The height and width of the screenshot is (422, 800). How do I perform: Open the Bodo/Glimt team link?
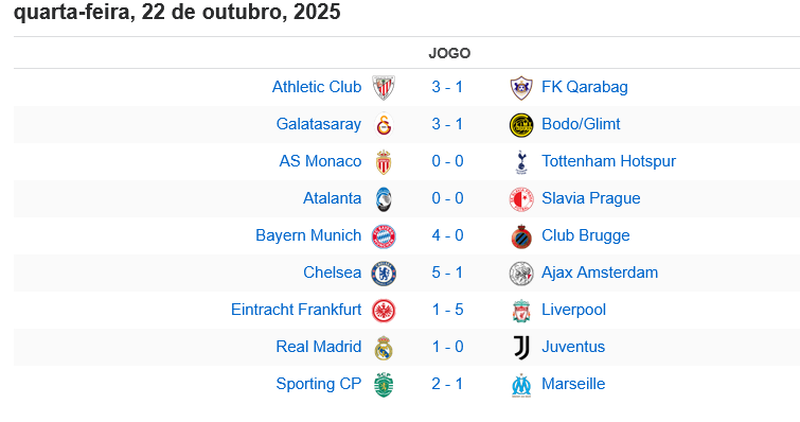pos(580,124)
